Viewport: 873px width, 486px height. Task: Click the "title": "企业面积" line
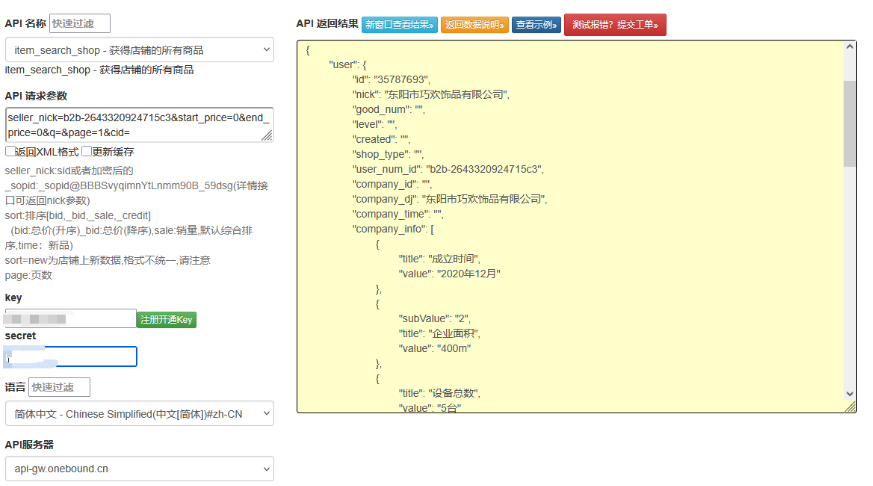pos(439,333)
